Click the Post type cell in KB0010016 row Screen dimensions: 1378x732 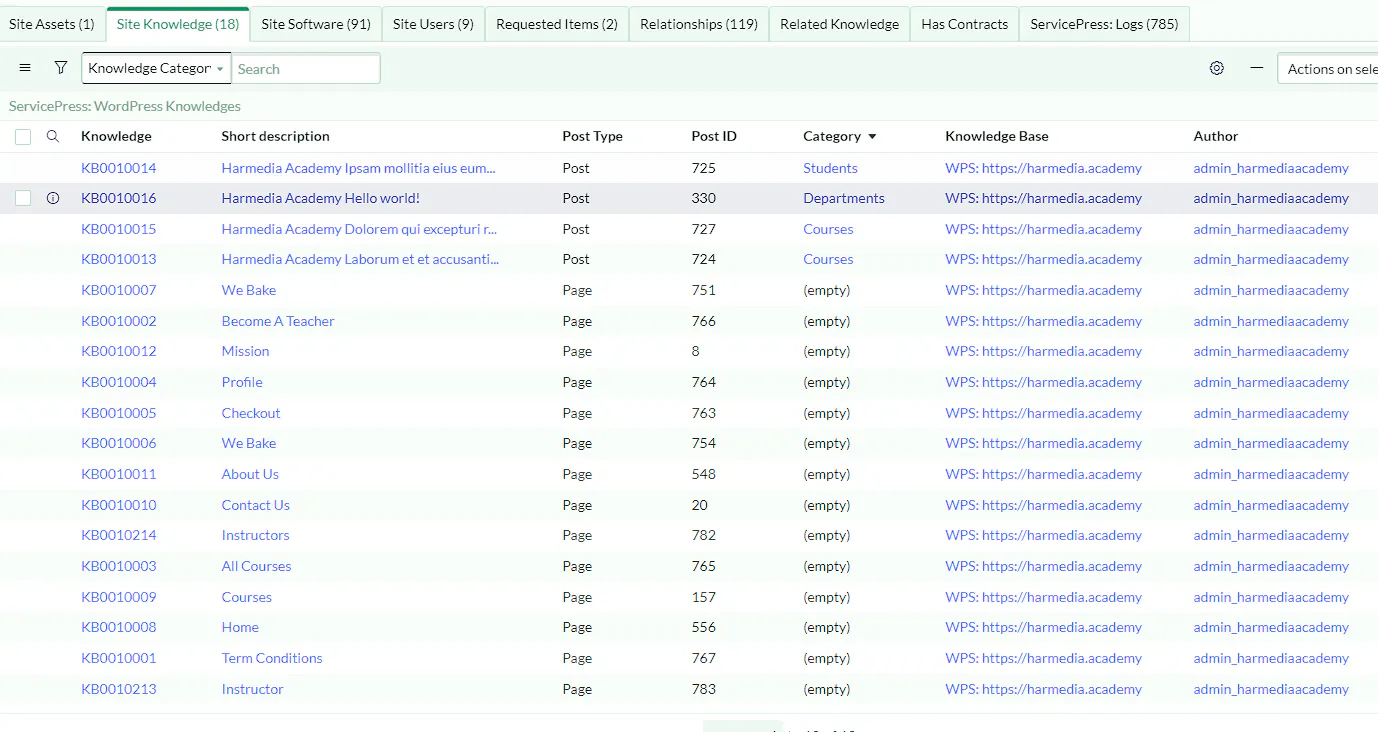(576, 198)
